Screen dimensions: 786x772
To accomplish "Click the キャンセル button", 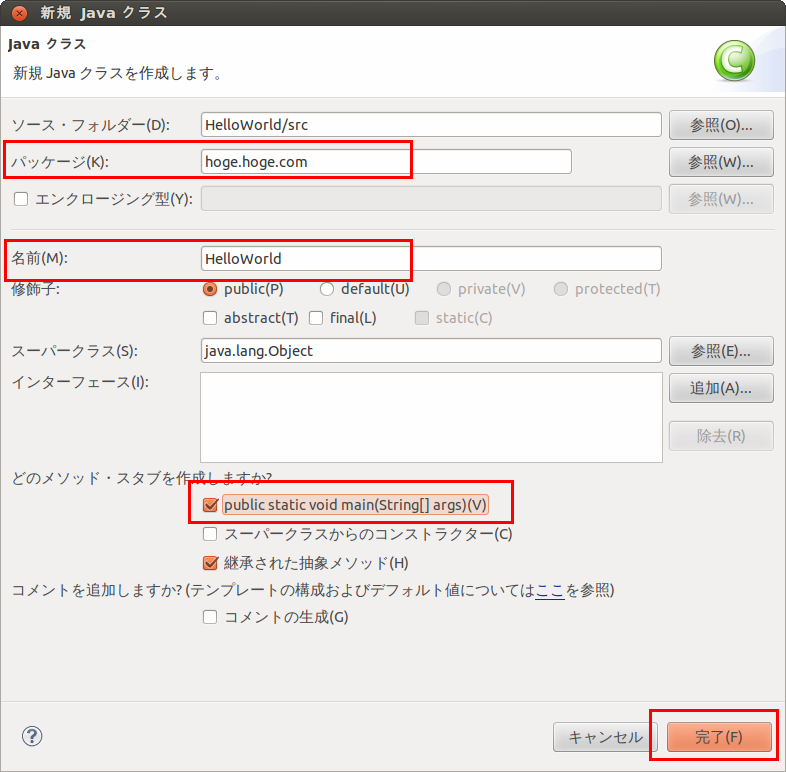I will [605, 737].
